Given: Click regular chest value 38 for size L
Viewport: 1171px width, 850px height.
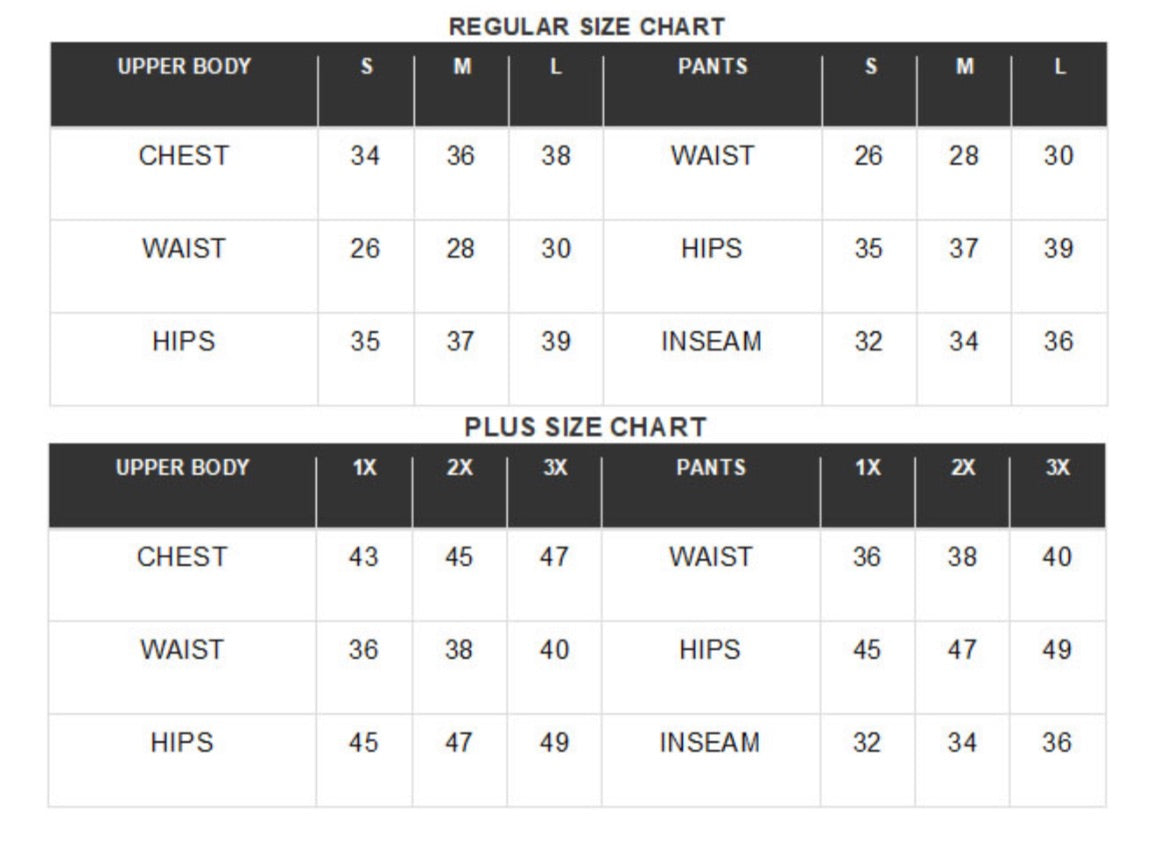Looking at the screenshot, I should [556, 156].
